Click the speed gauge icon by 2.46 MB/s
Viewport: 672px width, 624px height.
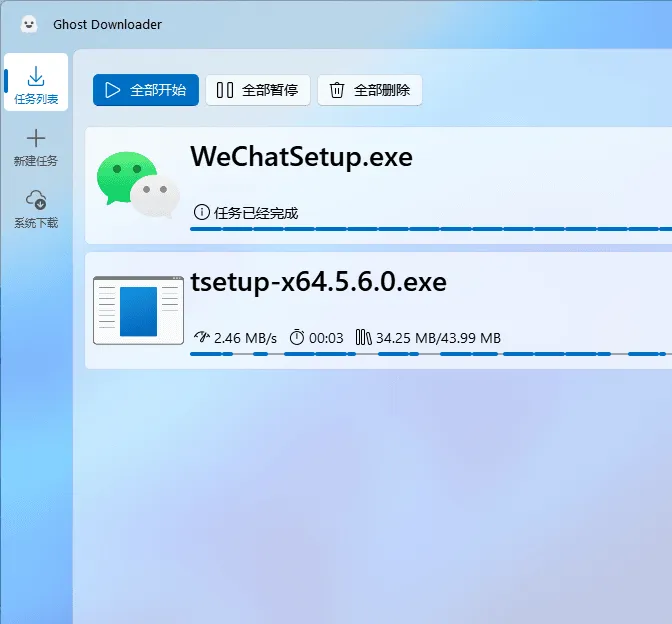(201, 337)
